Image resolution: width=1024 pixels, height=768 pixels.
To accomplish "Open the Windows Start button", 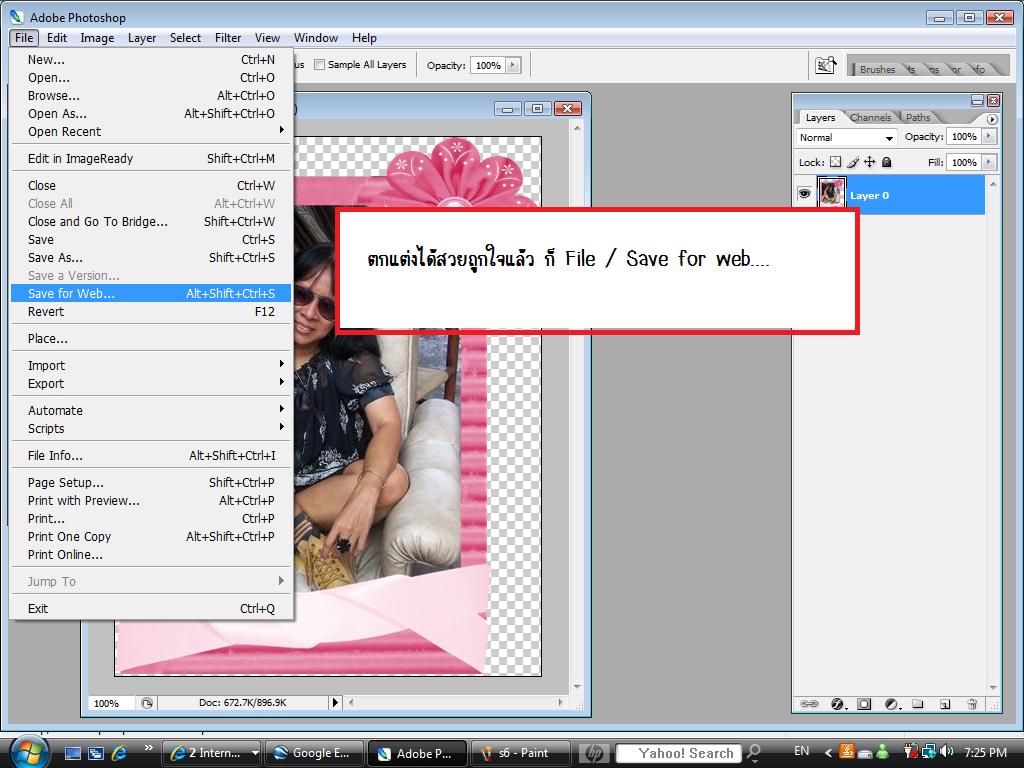I will point(28,753).
